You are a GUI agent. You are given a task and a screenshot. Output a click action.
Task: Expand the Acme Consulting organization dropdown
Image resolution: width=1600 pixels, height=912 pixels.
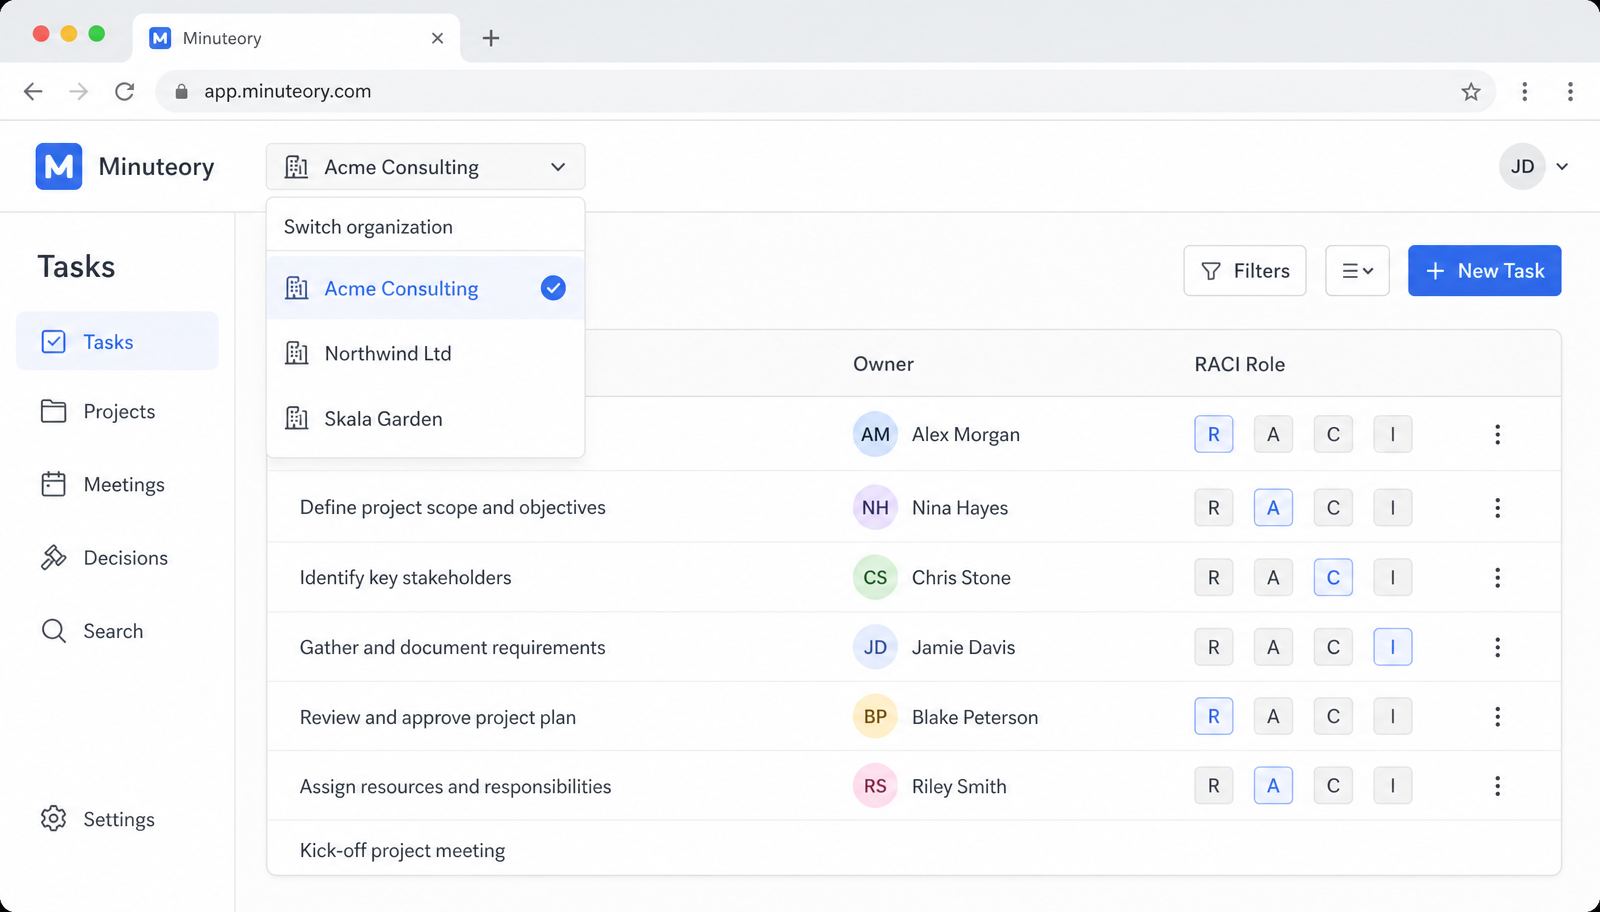click(x=425, y=167)
